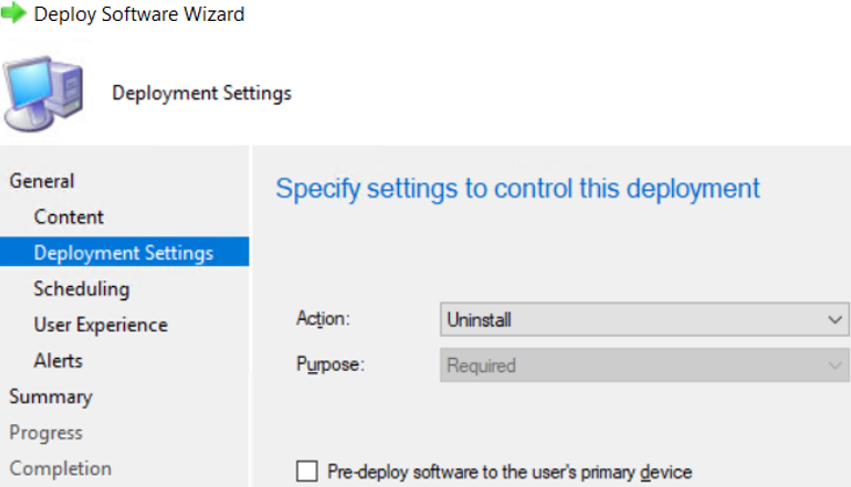Select Deployment Settings in the sidebar
This screenshot has width=851, height=487.
pos(124,252)
